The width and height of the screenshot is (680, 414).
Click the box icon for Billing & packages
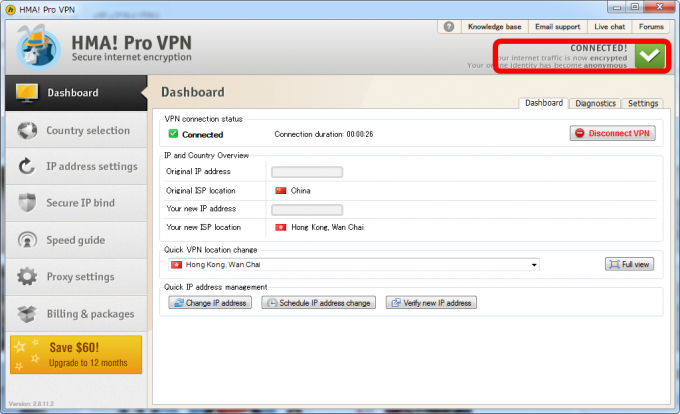pos(27,314)
